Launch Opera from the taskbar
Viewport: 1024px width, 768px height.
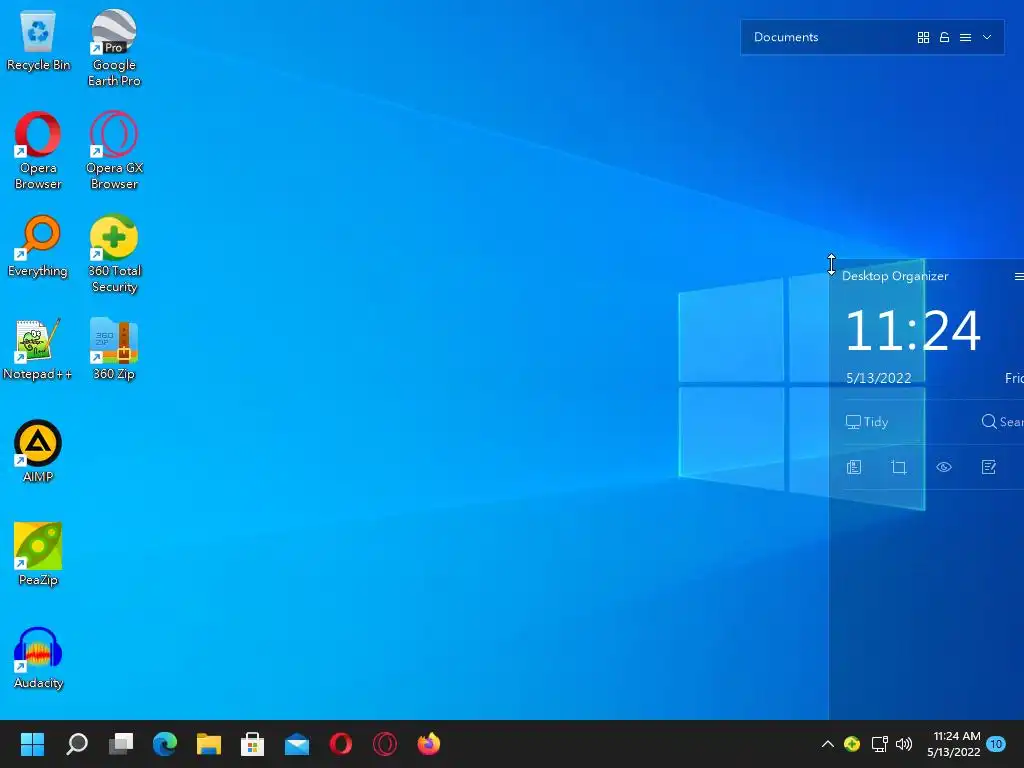pyautogui.click(x=341, y=744)
